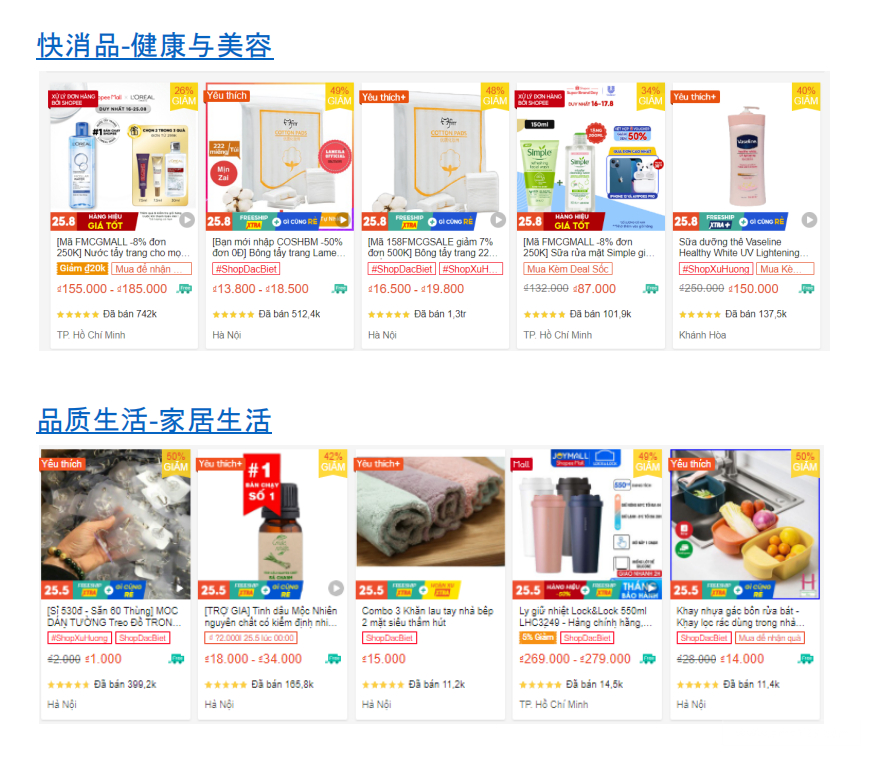Click free shipping truck icon beside ₫87.000 price
Image resolution: width=882 pixels, height=766 pixels.
[650, 289]
